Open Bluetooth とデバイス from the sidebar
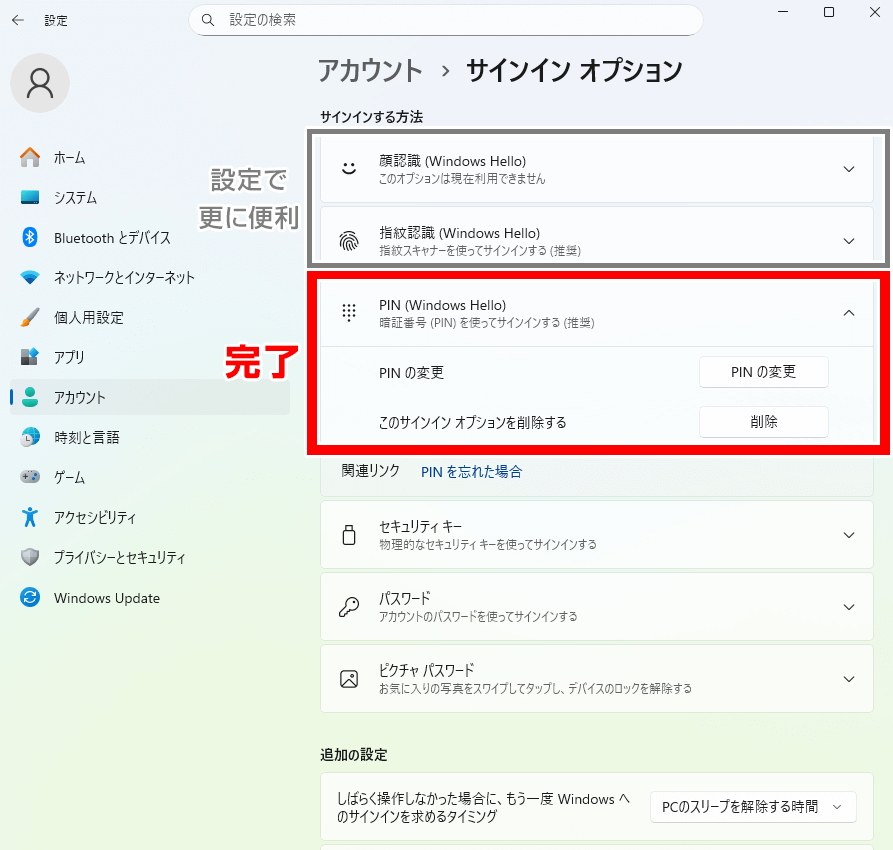 tap(112, 238)
